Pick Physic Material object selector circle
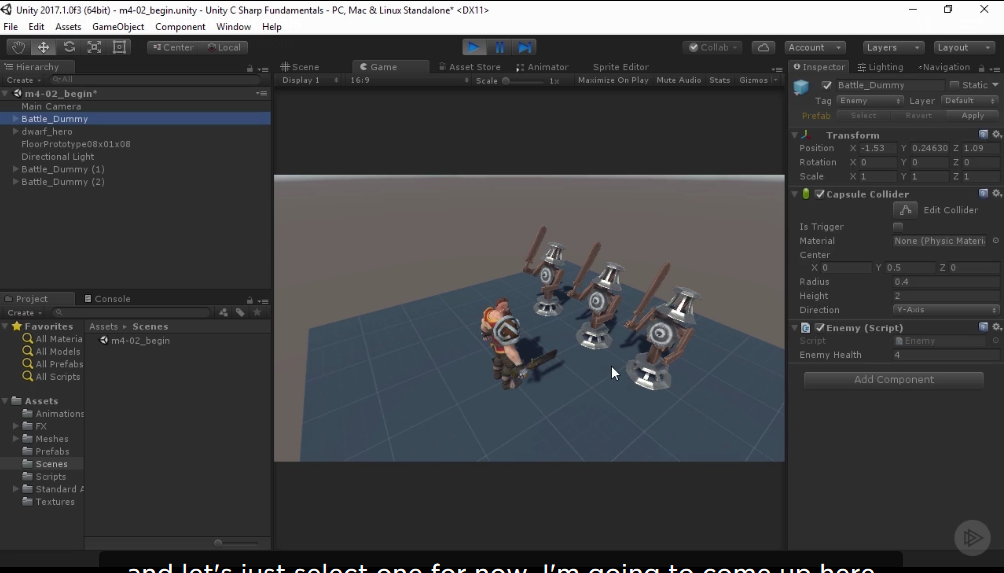1004x573 pixels. coord(996,241)
